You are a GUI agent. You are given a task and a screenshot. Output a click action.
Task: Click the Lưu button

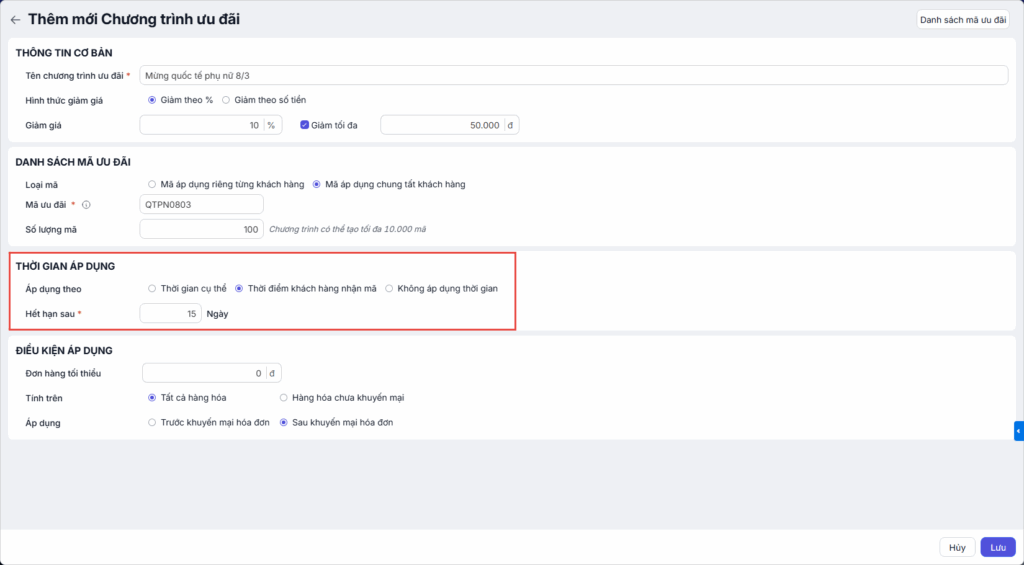997,547
